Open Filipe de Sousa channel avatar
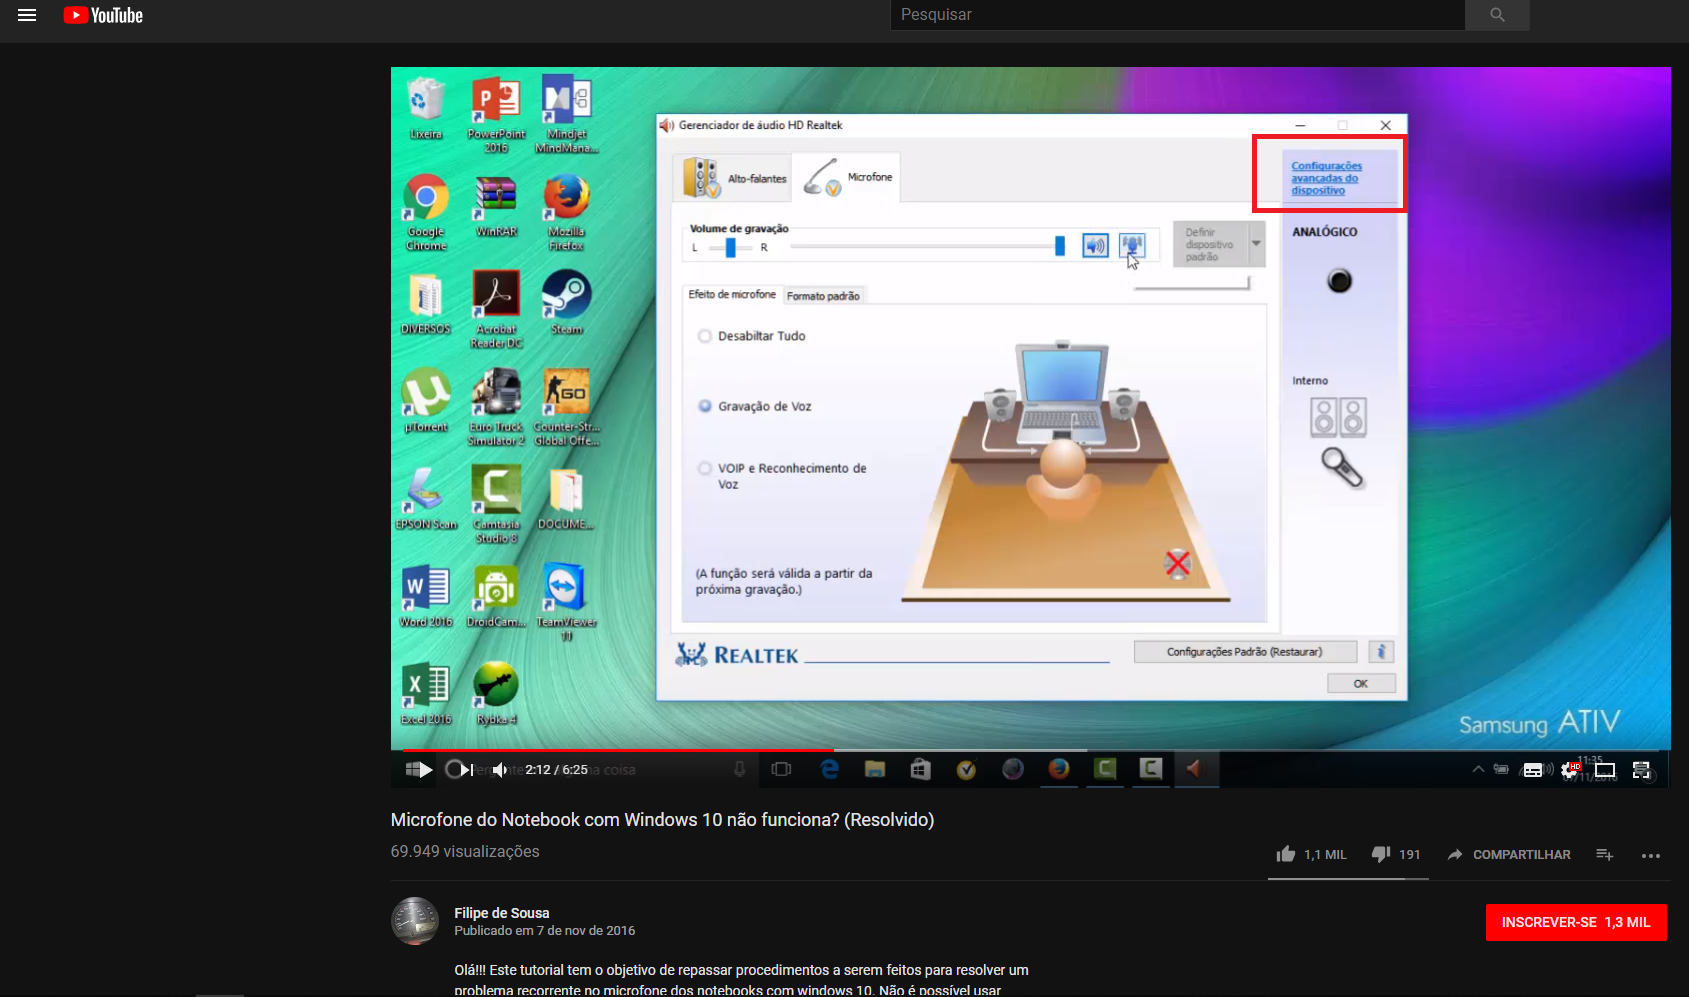 415,921
